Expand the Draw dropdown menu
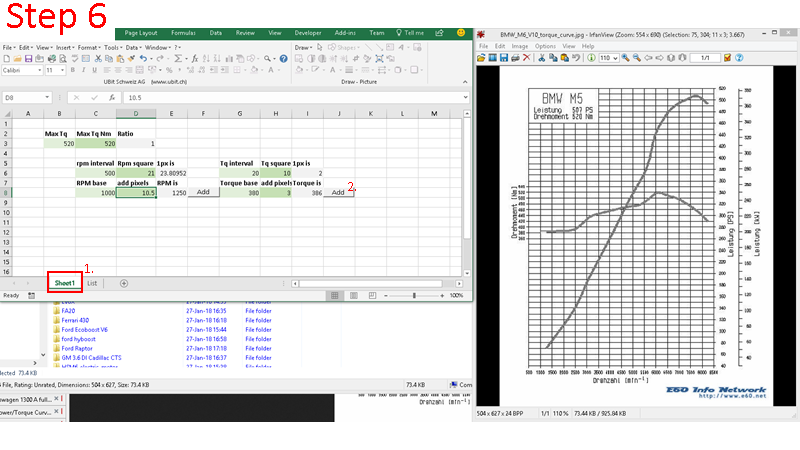 [303, 47]
